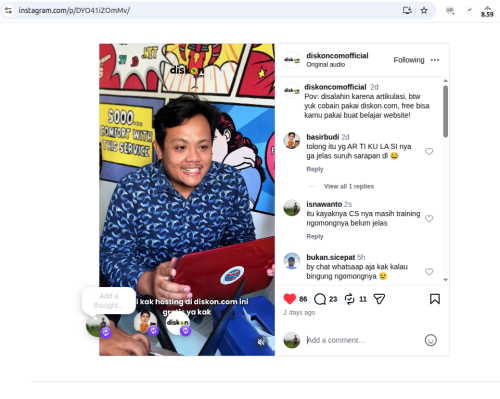The width and height of the screenshot is (500, 399).
Task: Click the Add a thought bubble
Action: 109,300
